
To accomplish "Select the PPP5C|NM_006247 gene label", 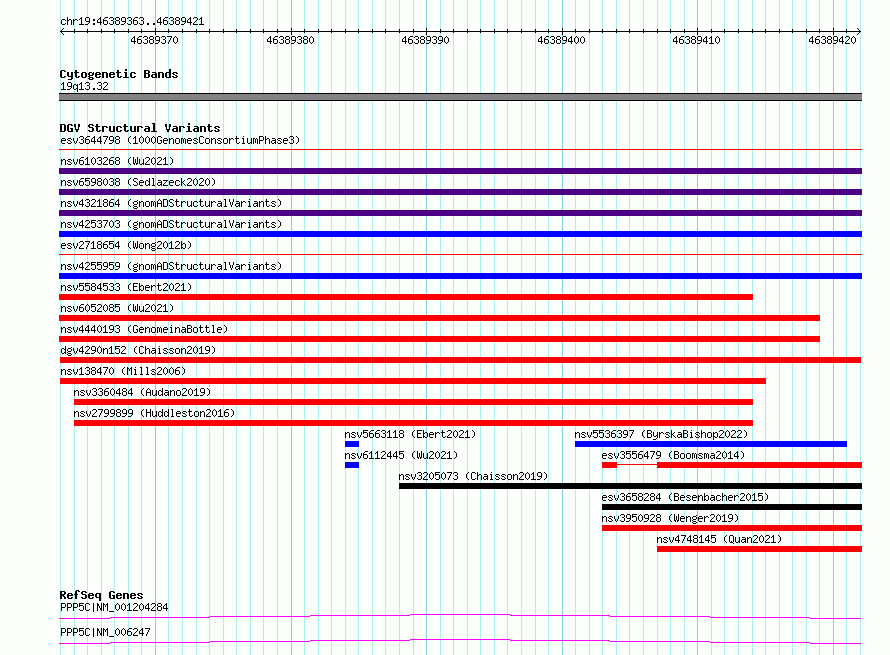I will 105,632.
